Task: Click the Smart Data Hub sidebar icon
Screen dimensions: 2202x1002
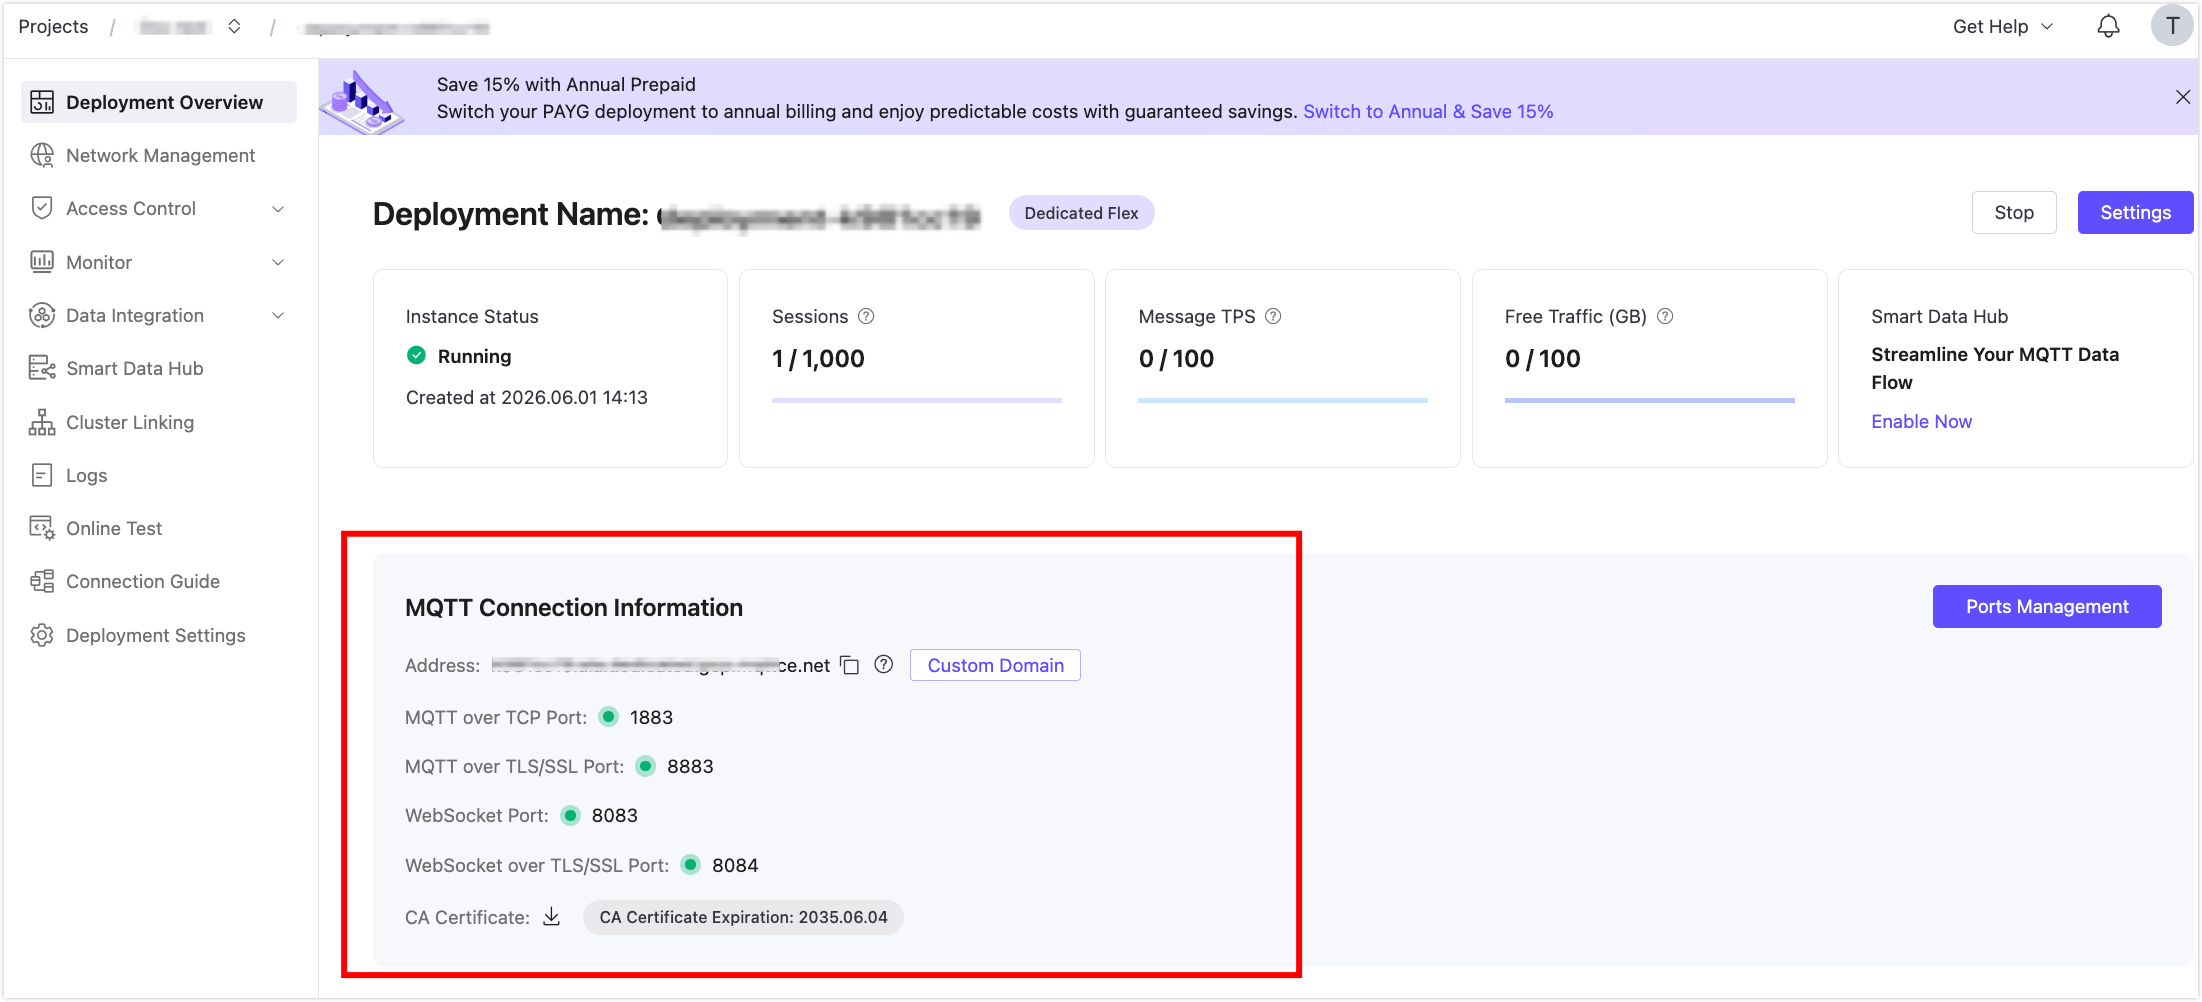Action: point(42,368)
